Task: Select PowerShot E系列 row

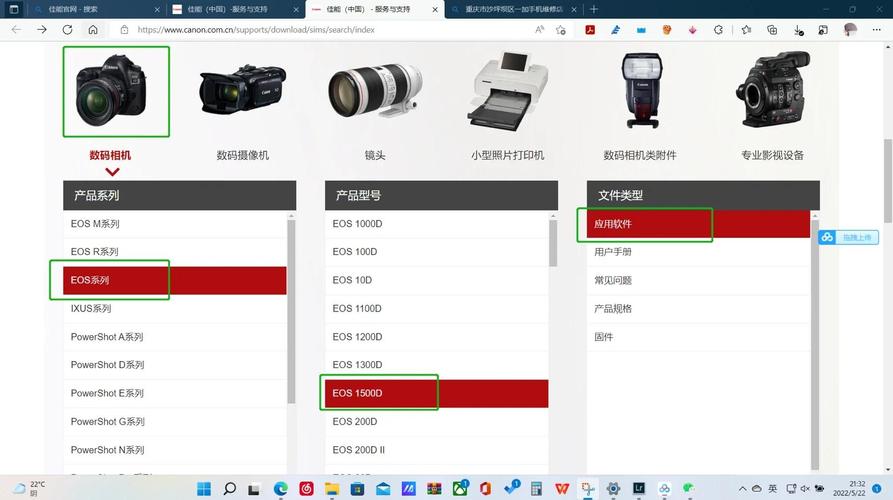Action: (175, 394)
